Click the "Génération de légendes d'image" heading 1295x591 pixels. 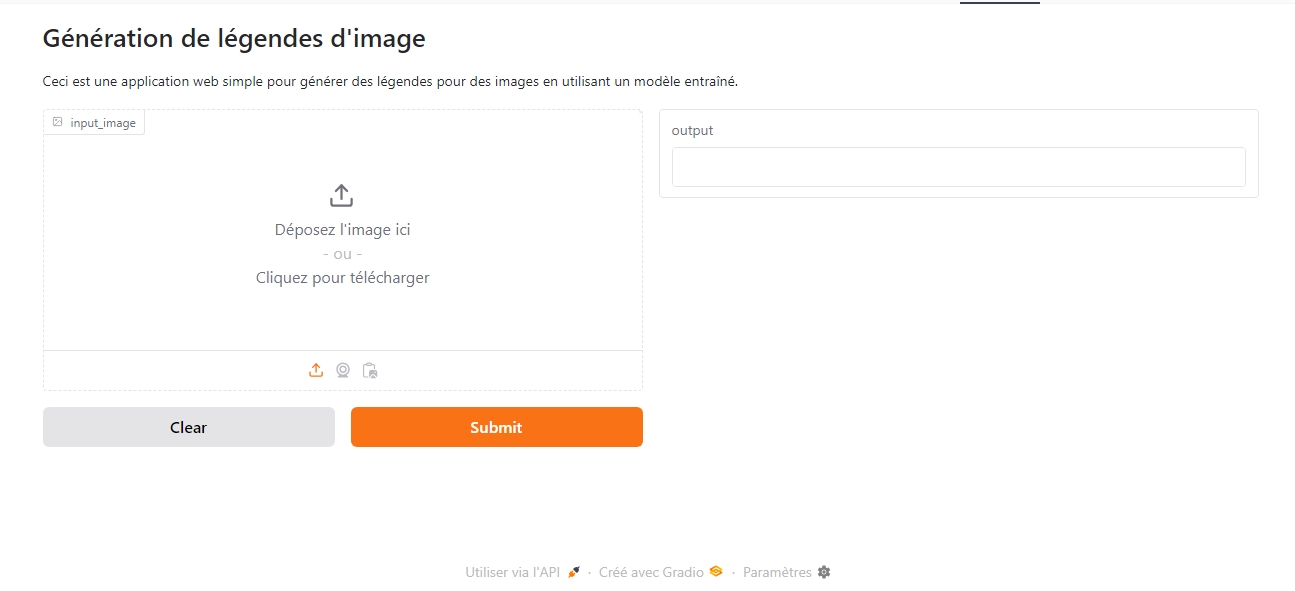pyautogui.click(x=234, y=39)
